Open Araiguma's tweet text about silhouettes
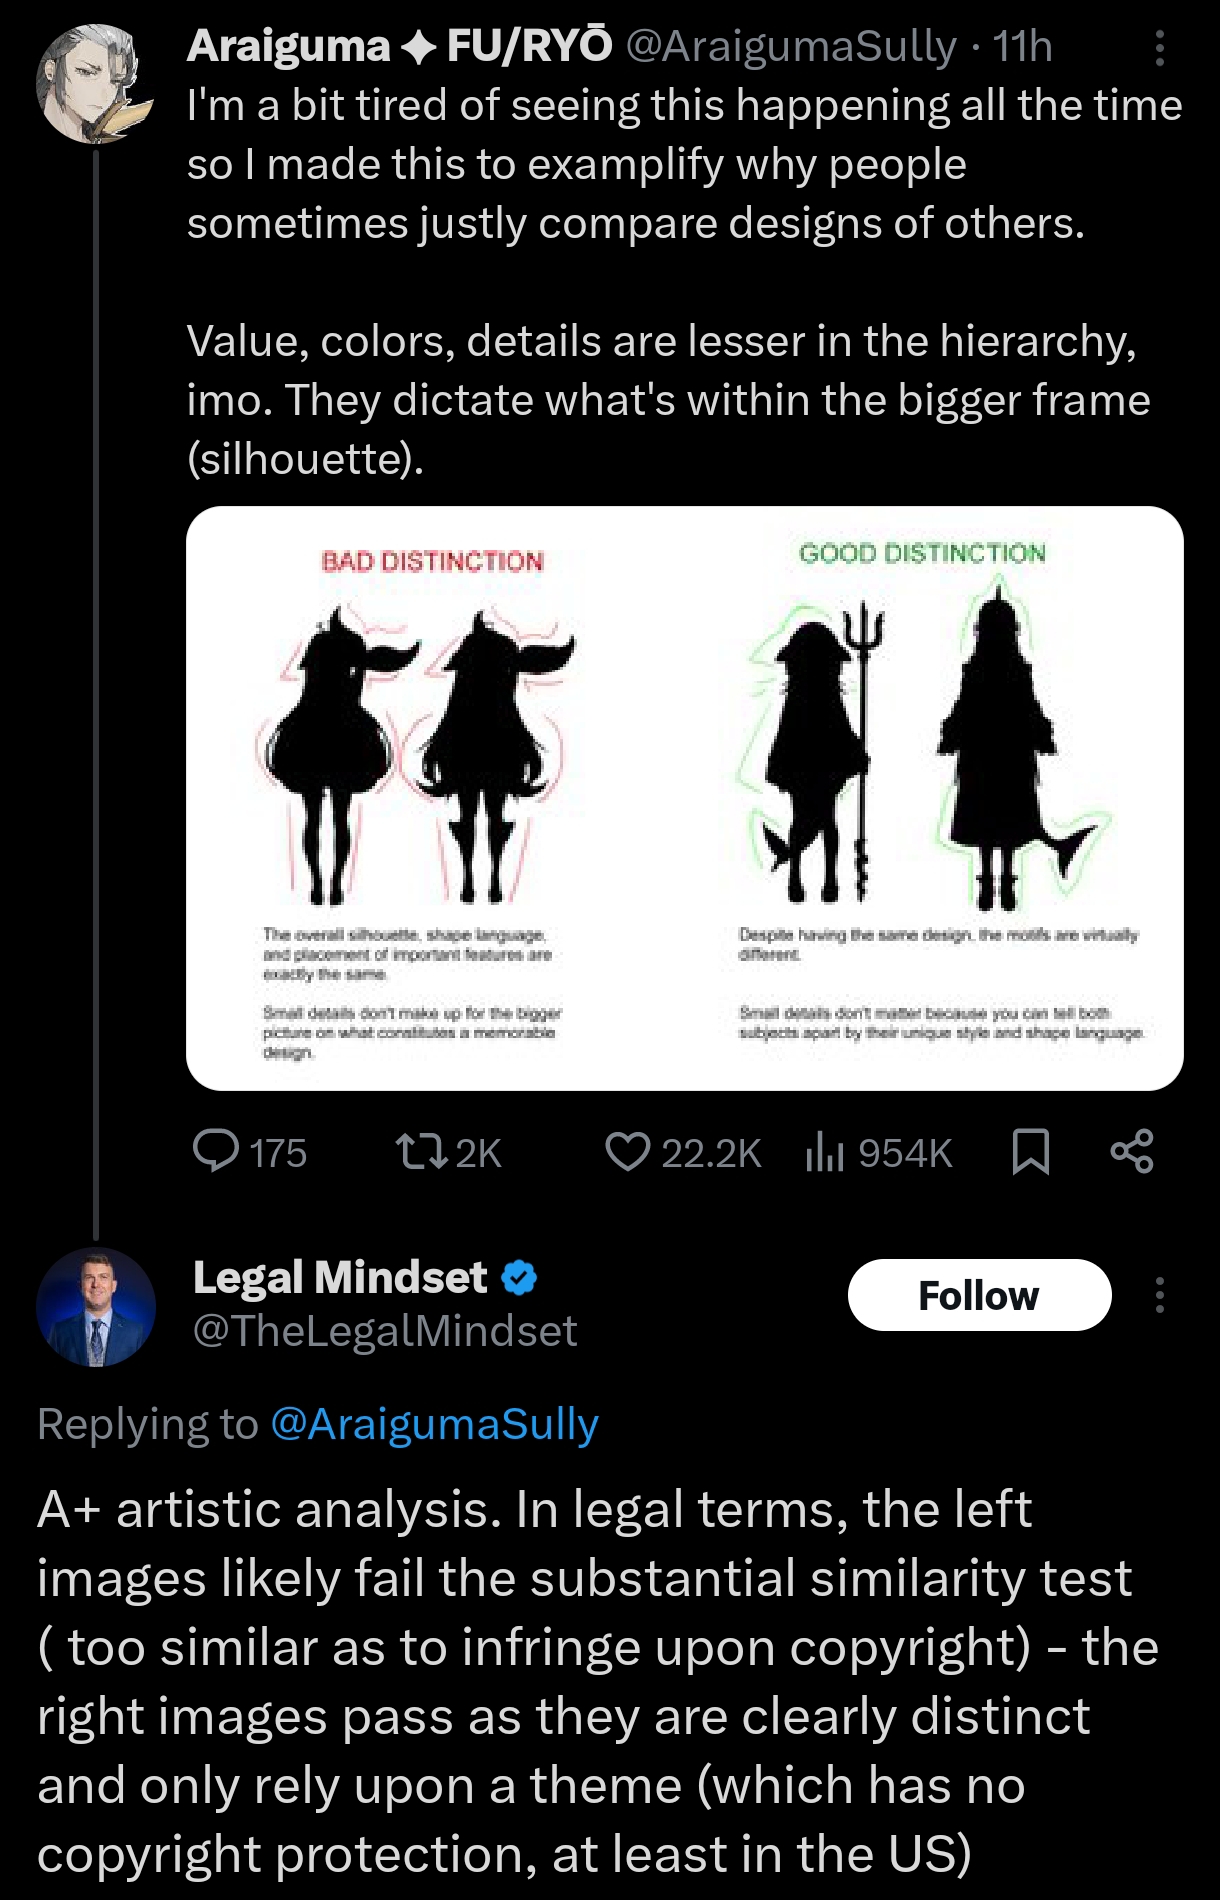 pyautogui.click(x=685, y=282)
